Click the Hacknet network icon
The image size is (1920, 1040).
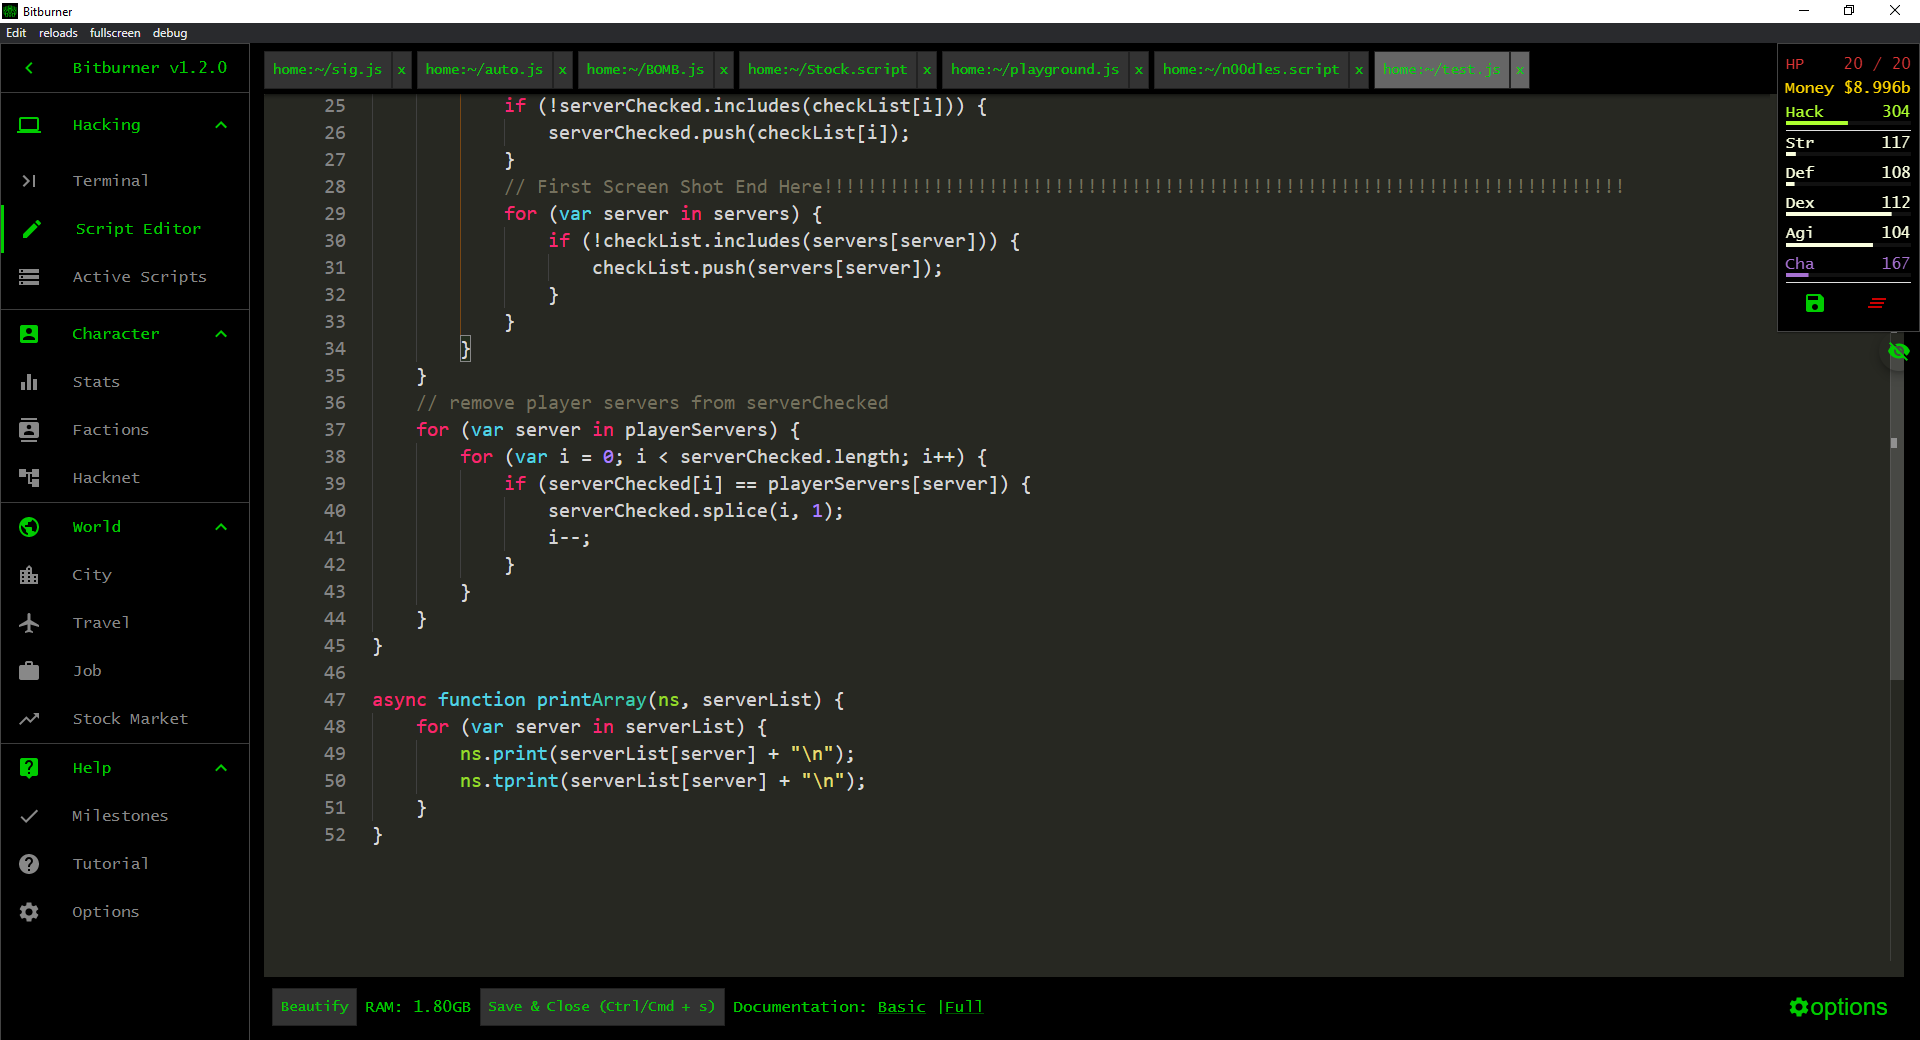(29, 478)
